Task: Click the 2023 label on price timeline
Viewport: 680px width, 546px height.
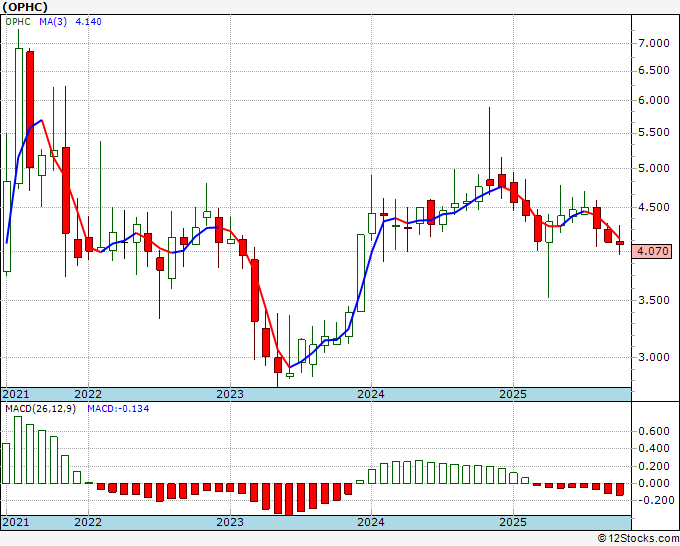Action: pos(230,394)
